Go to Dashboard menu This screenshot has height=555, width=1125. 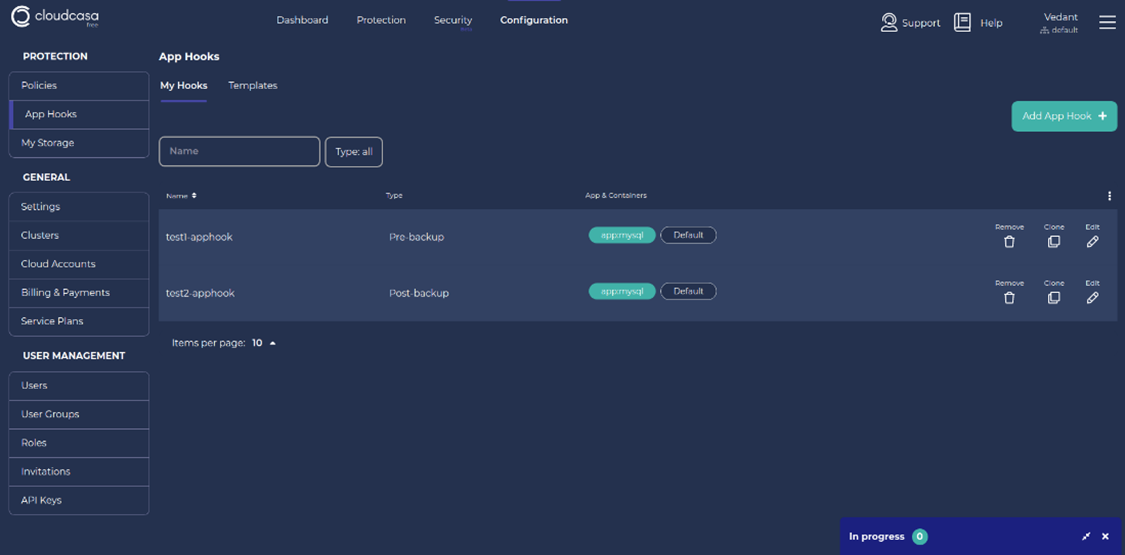point(302,20)
